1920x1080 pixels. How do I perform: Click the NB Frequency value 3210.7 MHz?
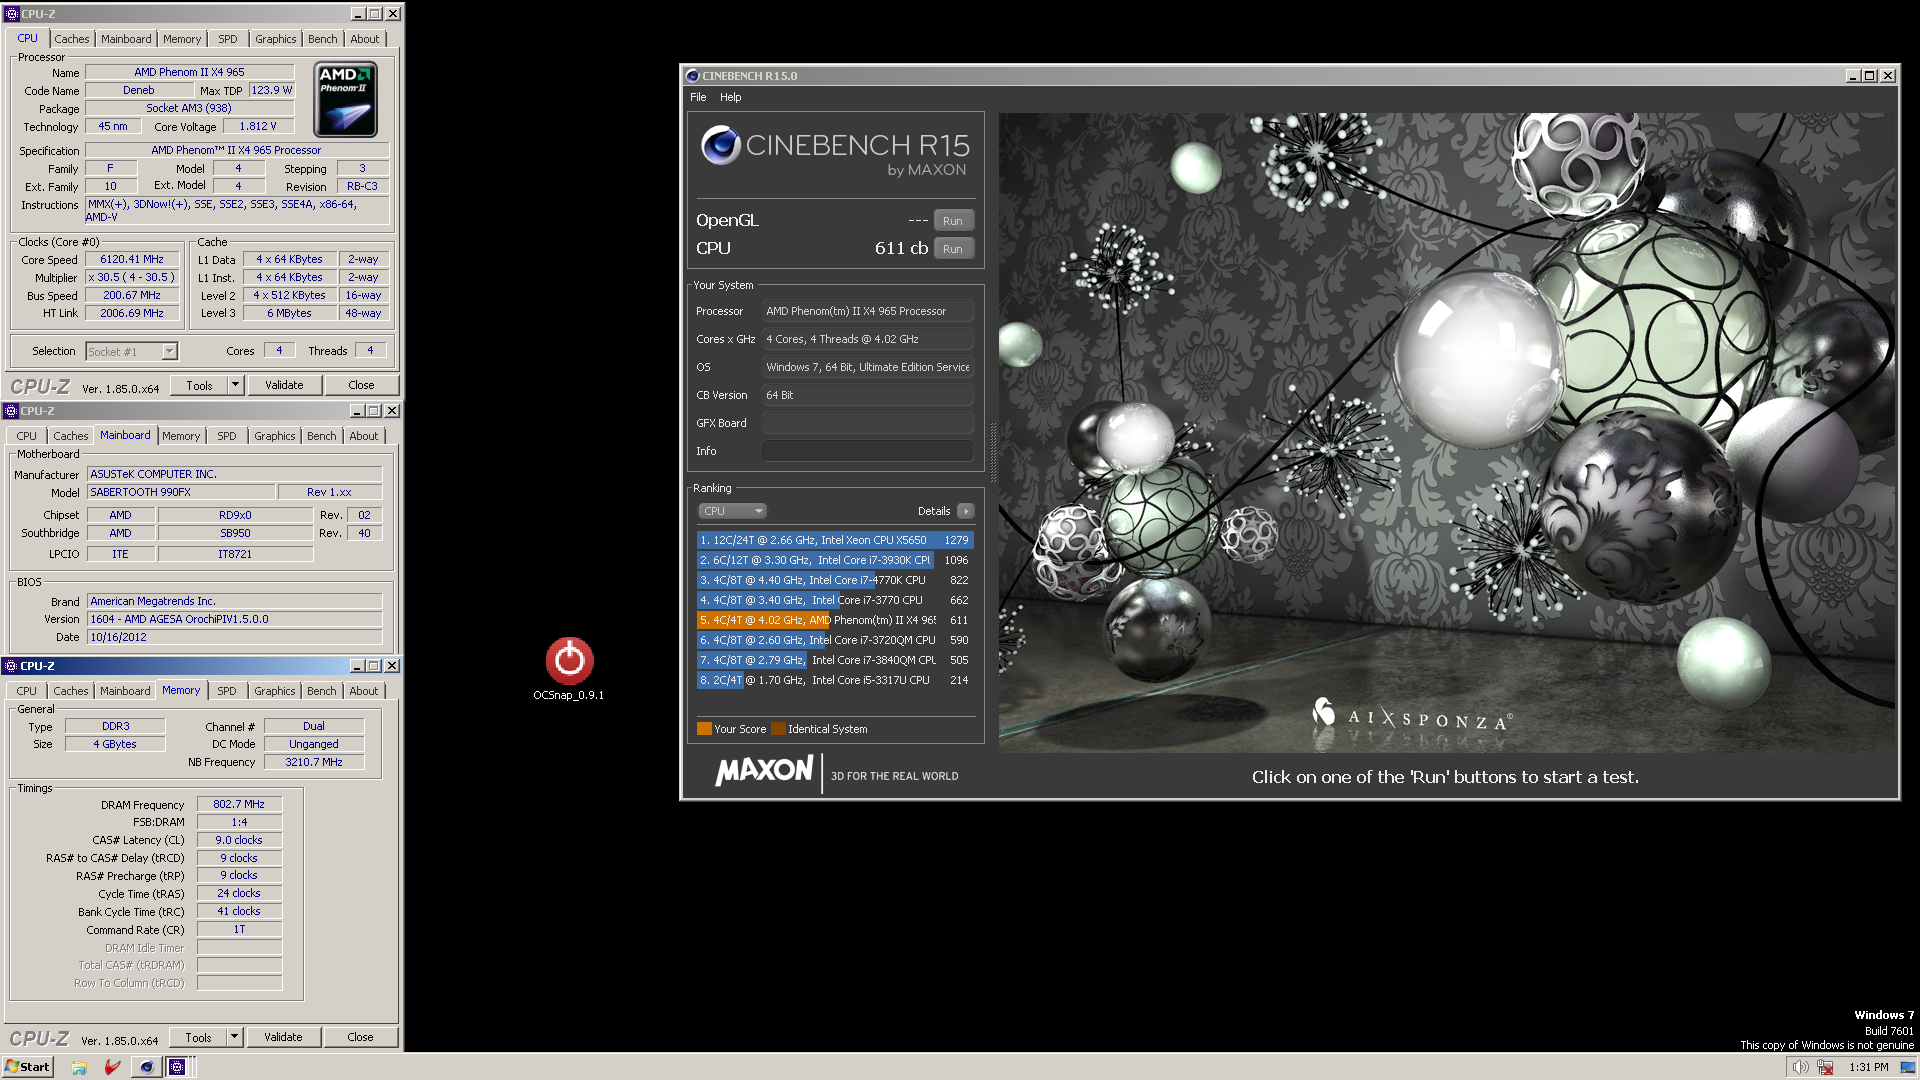click(314, 762)
